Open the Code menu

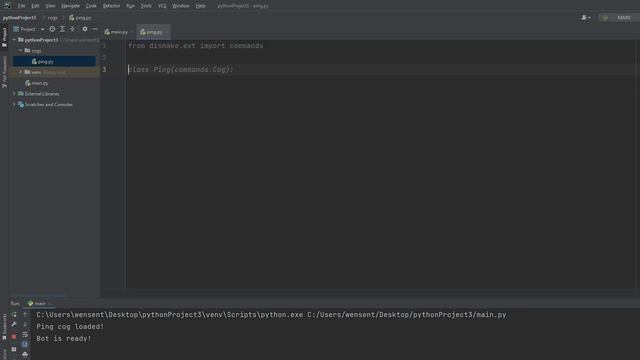point(91,6)
